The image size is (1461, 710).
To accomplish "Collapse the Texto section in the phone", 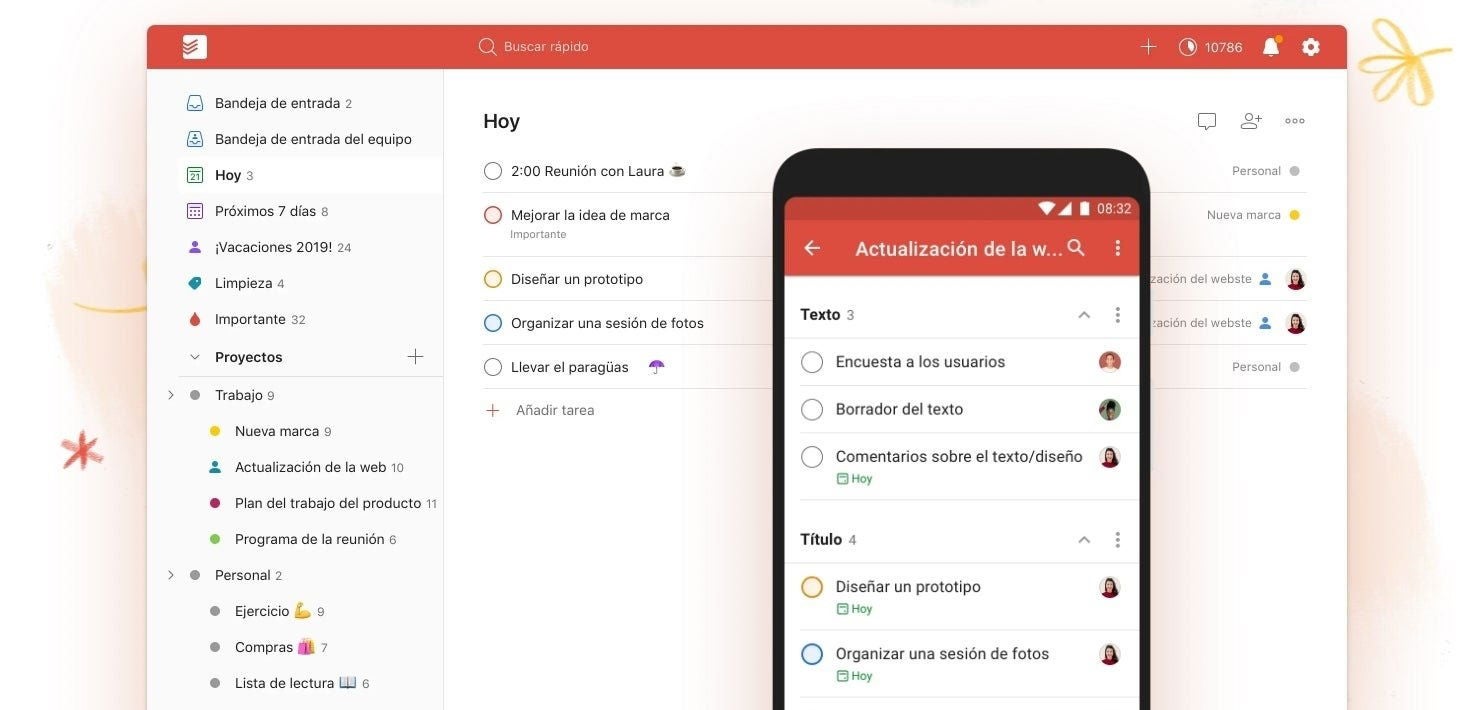I will 1083,313.
